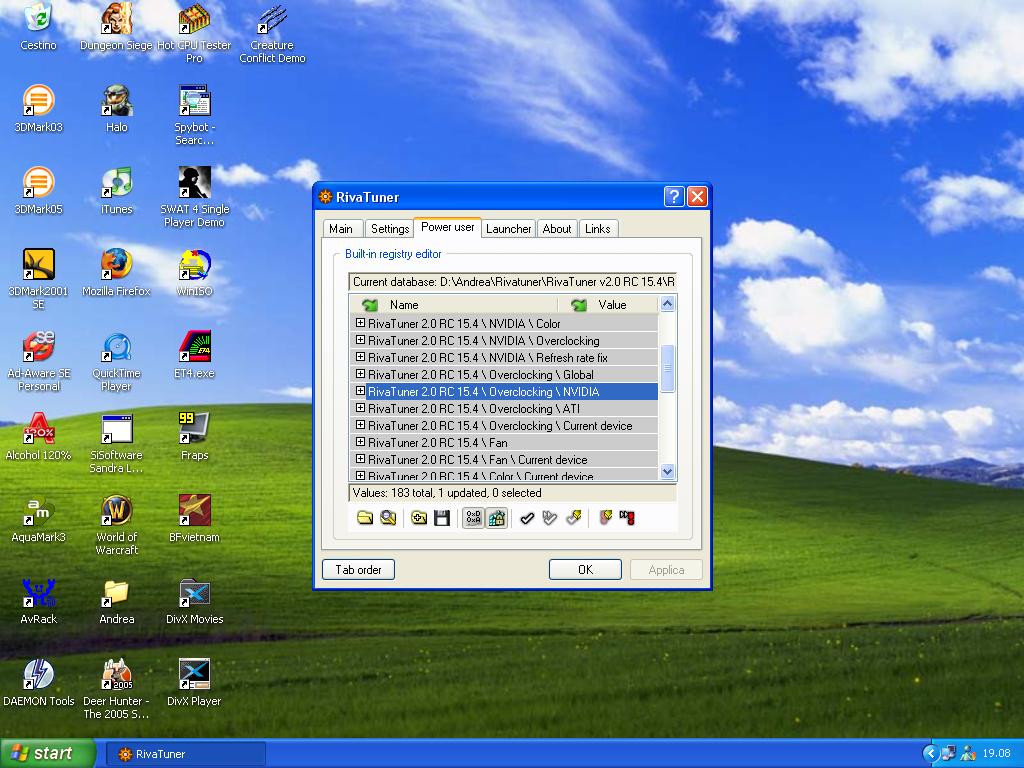Click the registry list scrollbar thumb
This screenshot has width=1024, height=768.
coord(667,368)
